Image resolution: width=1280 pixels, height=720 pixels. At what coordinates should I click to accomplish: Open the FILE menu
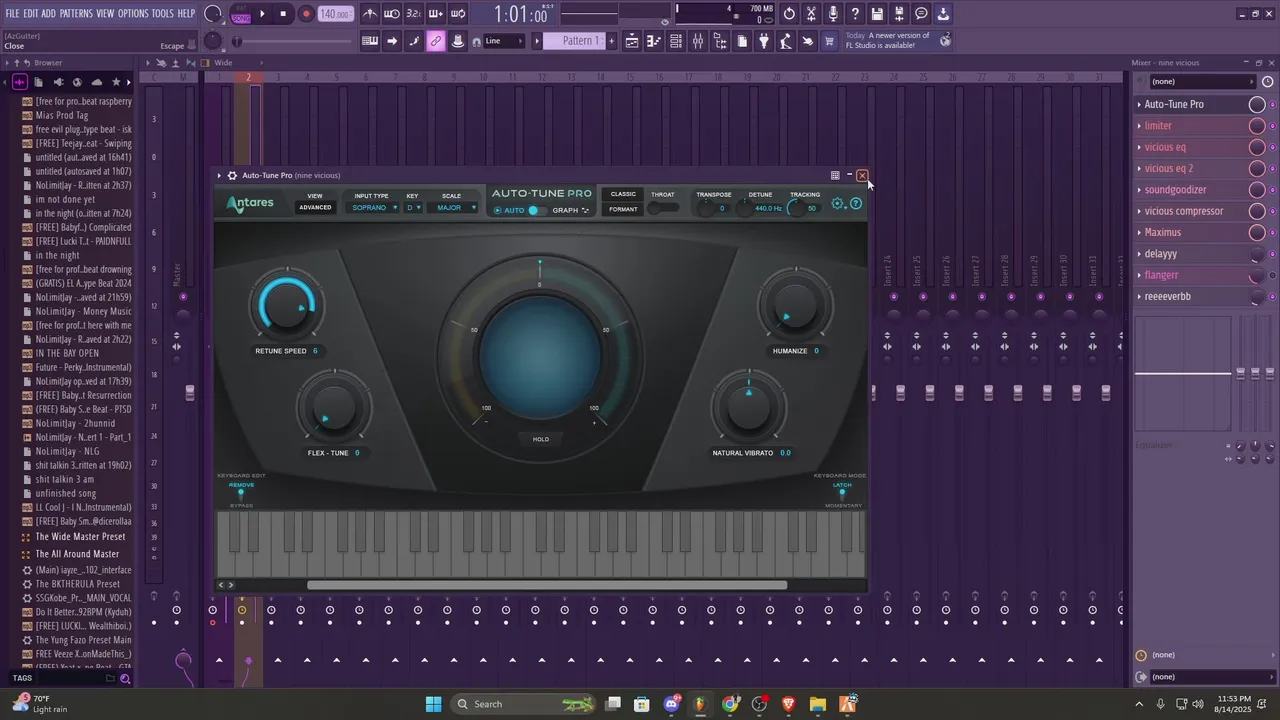point(12,14)
